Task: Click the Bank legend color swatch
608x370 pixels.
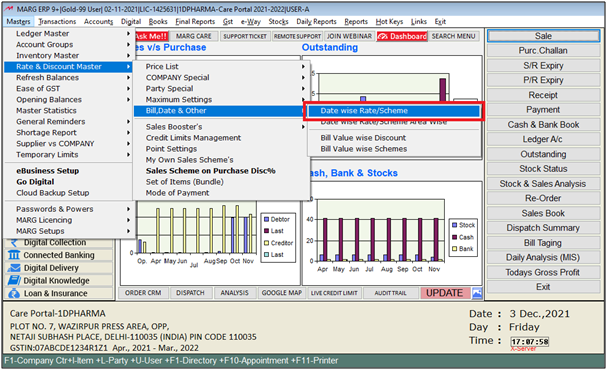Action: 454,249
